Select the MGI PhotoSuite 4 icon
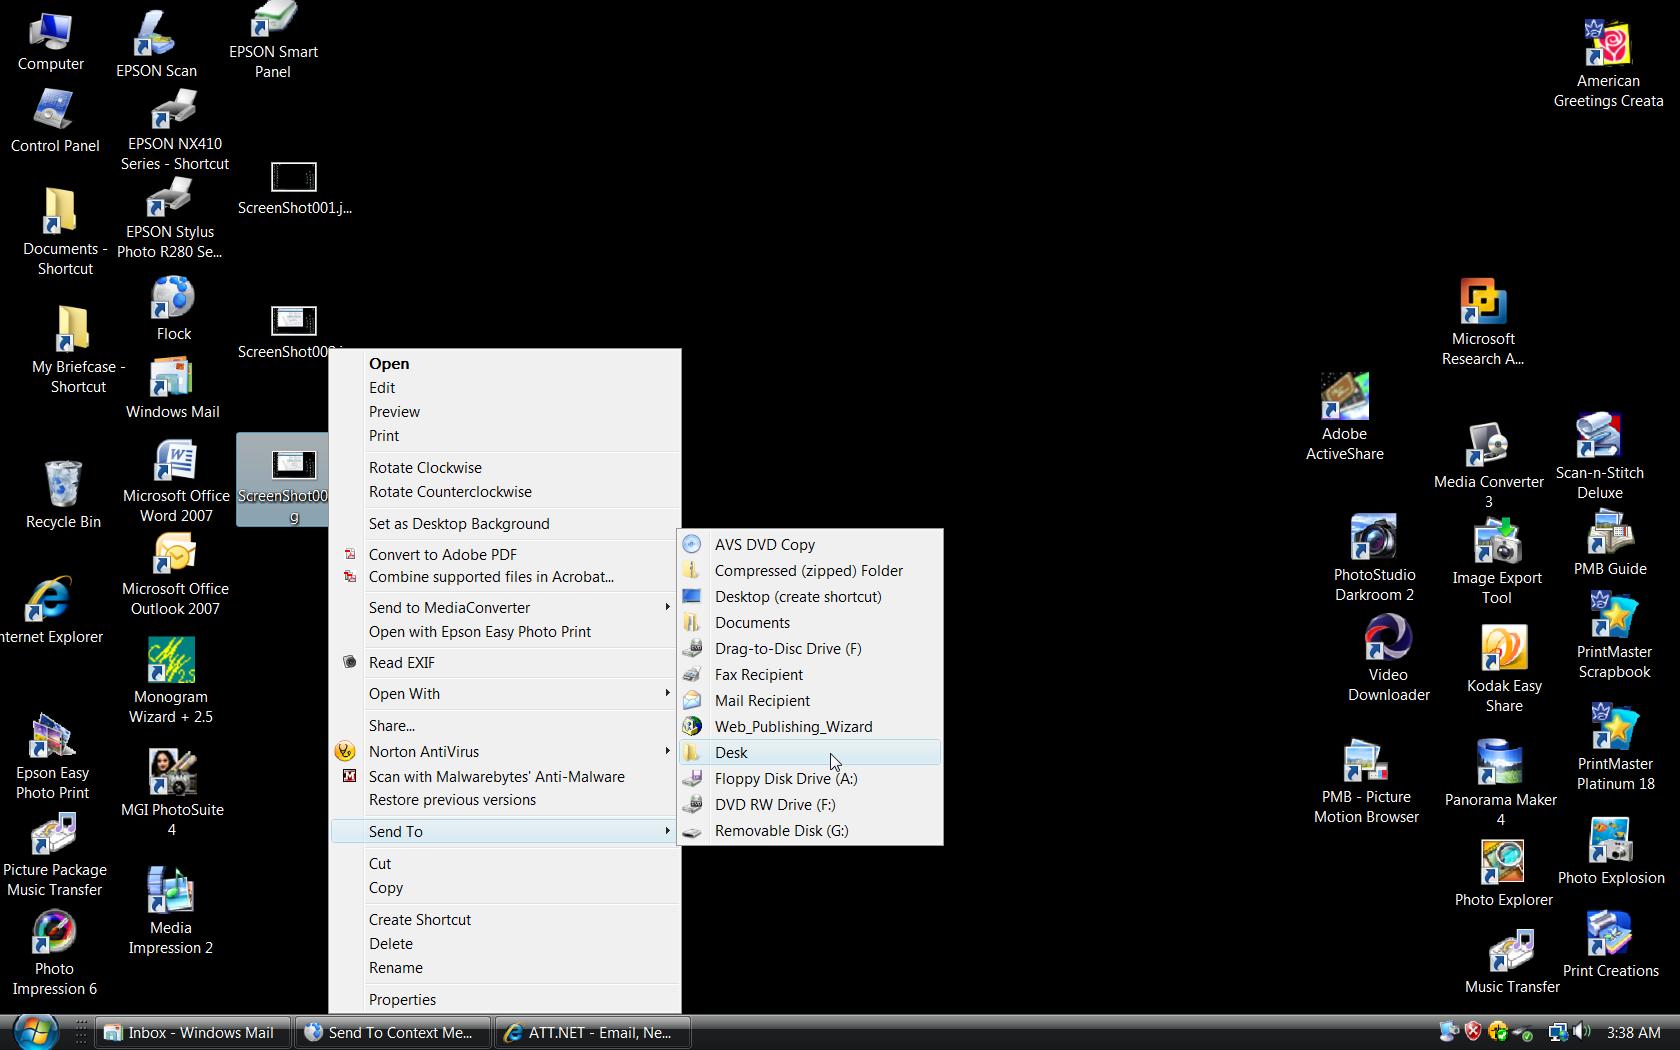Viewport: 1680px width, 1050px height. pyautogui.click(x=172, y=793)
